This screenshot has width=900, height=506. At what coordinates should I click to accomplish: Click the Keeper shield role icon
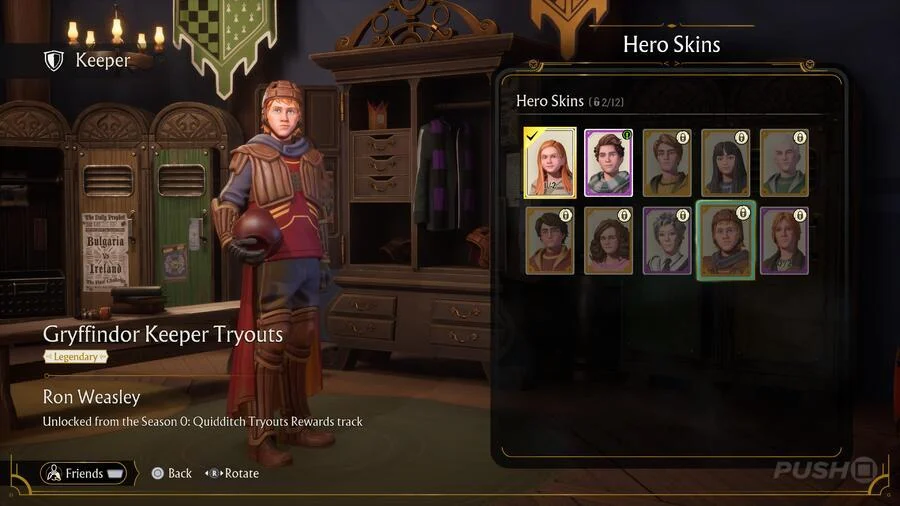(54, 60)
